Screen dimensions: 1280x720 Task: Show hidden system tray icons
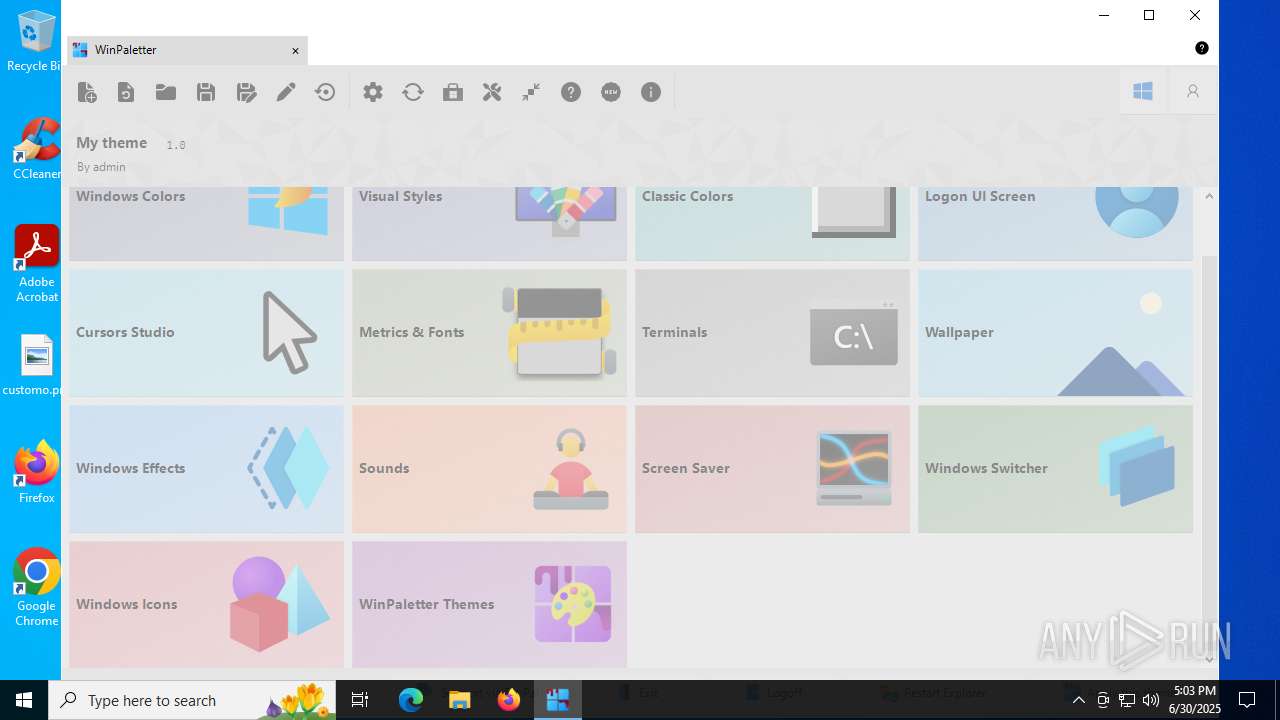tap(1078, 700)
